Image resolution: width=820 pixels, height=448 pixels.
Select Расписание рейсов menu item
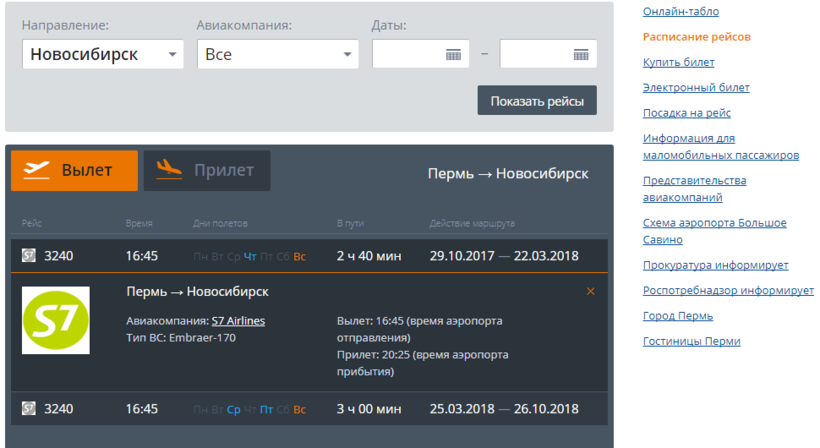(x=696, y=37)
